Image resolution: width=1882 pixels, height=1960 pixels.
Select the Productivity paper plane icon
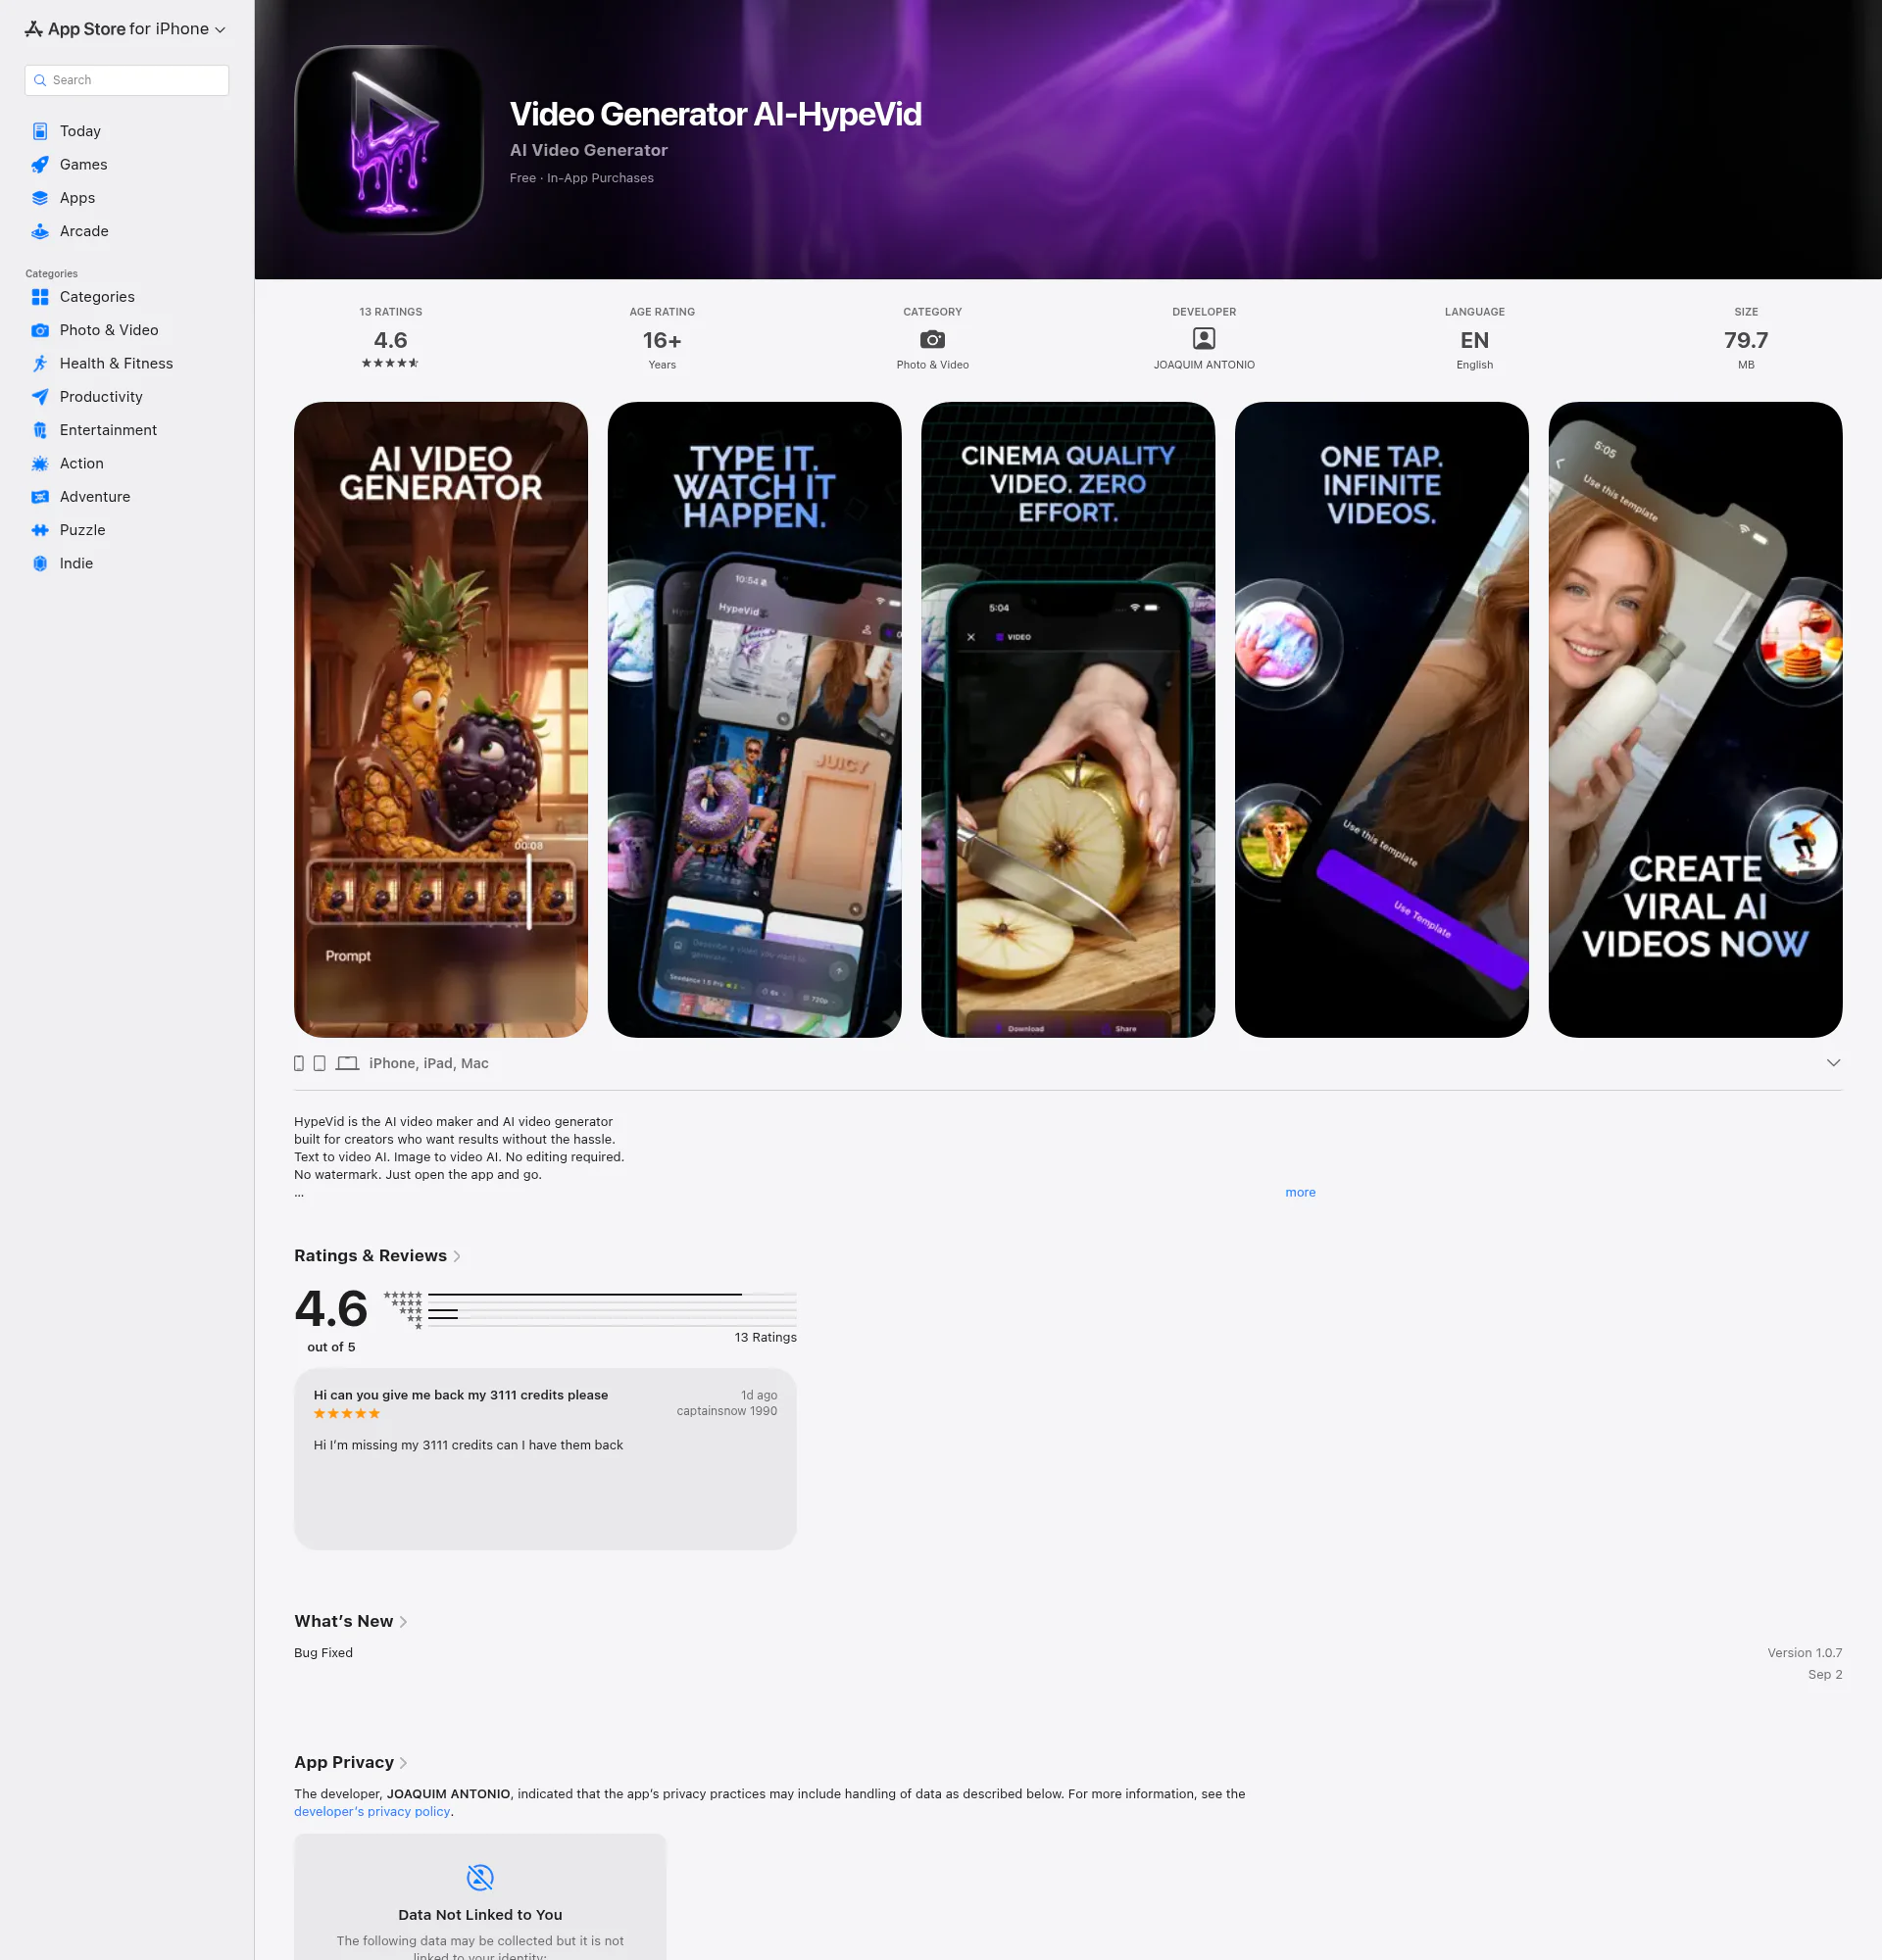pyautogui.click(x=40, y=397)
